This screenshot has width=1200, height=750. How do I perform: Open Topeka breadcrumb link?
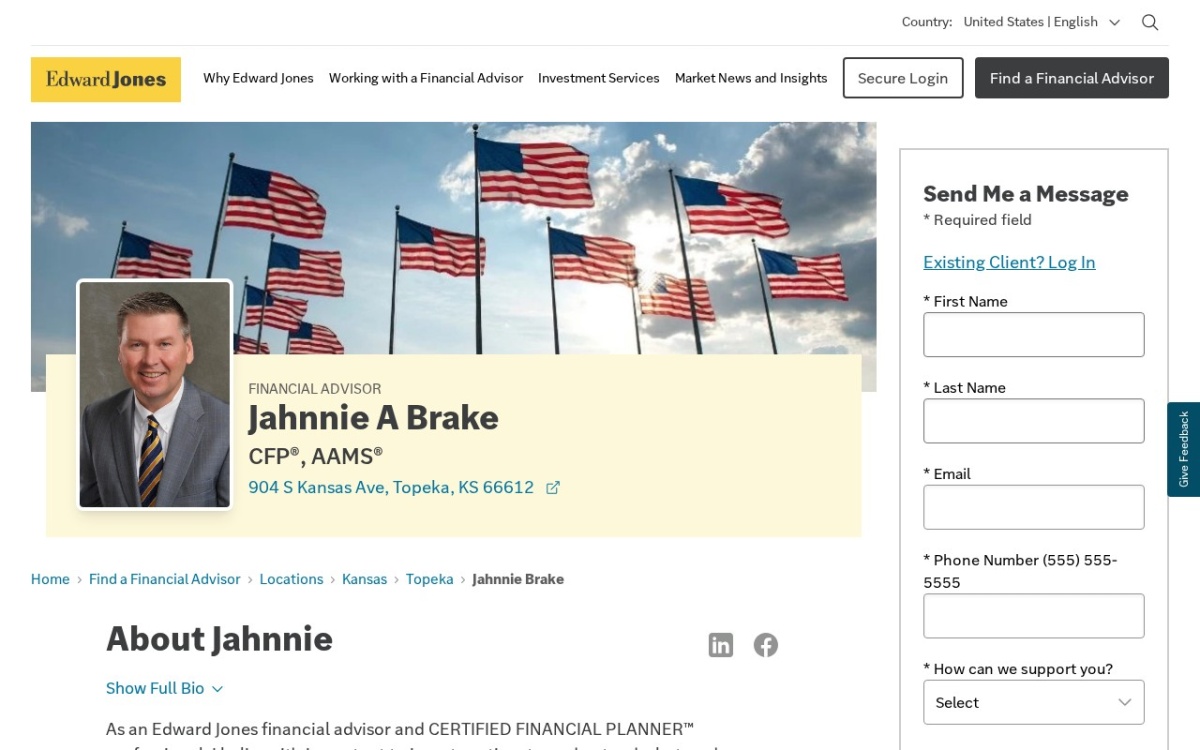coord(429,579)
